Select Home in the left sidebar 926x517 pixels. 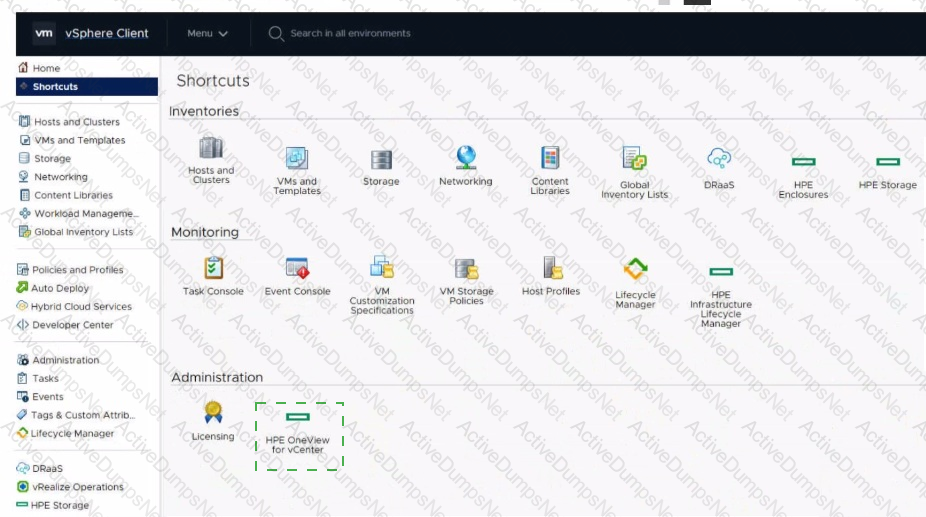click(46, 68)
